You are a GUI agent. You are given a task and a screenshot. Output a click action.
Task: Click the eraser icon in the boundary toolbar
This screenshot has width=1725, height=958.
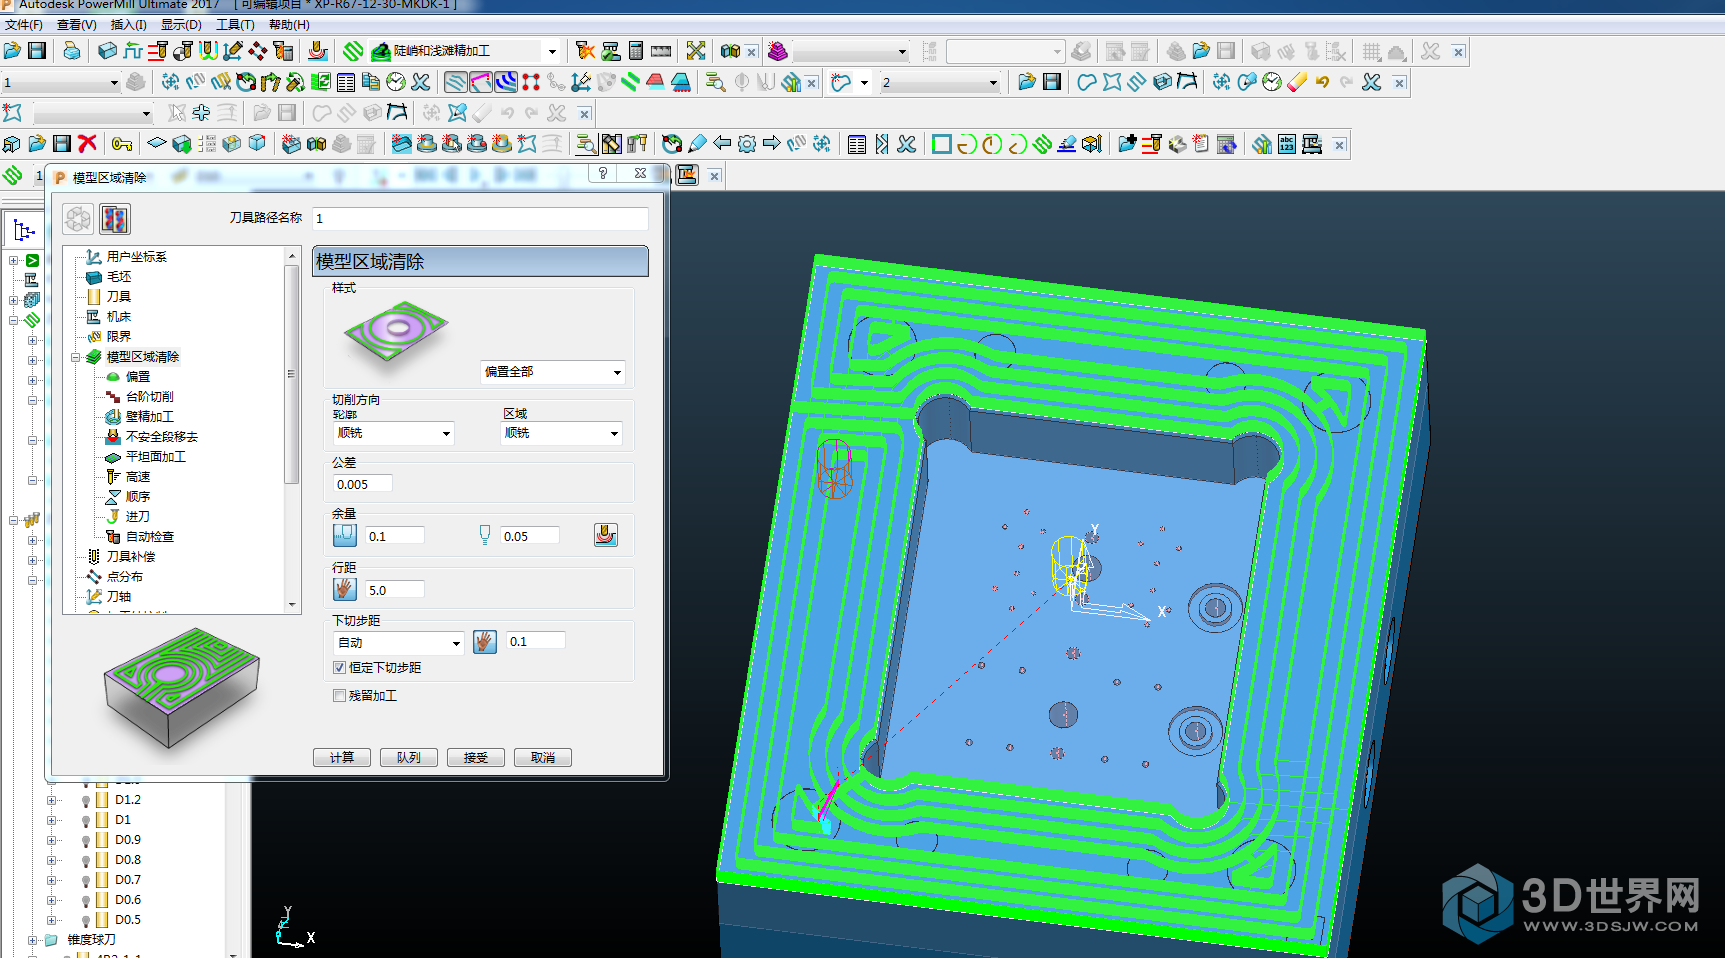tap(1297, 82)
